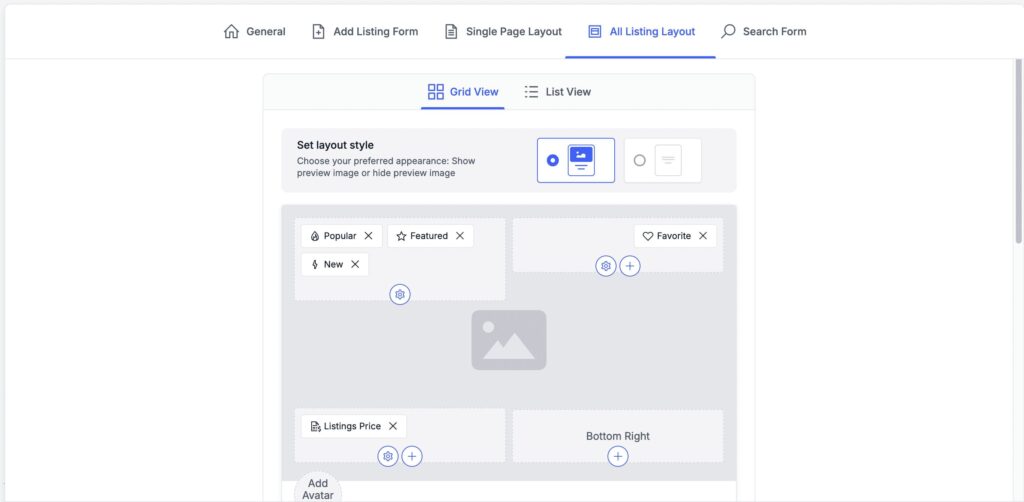
Task: Go to Single Page Layout tab
Action: pos(503,31)
